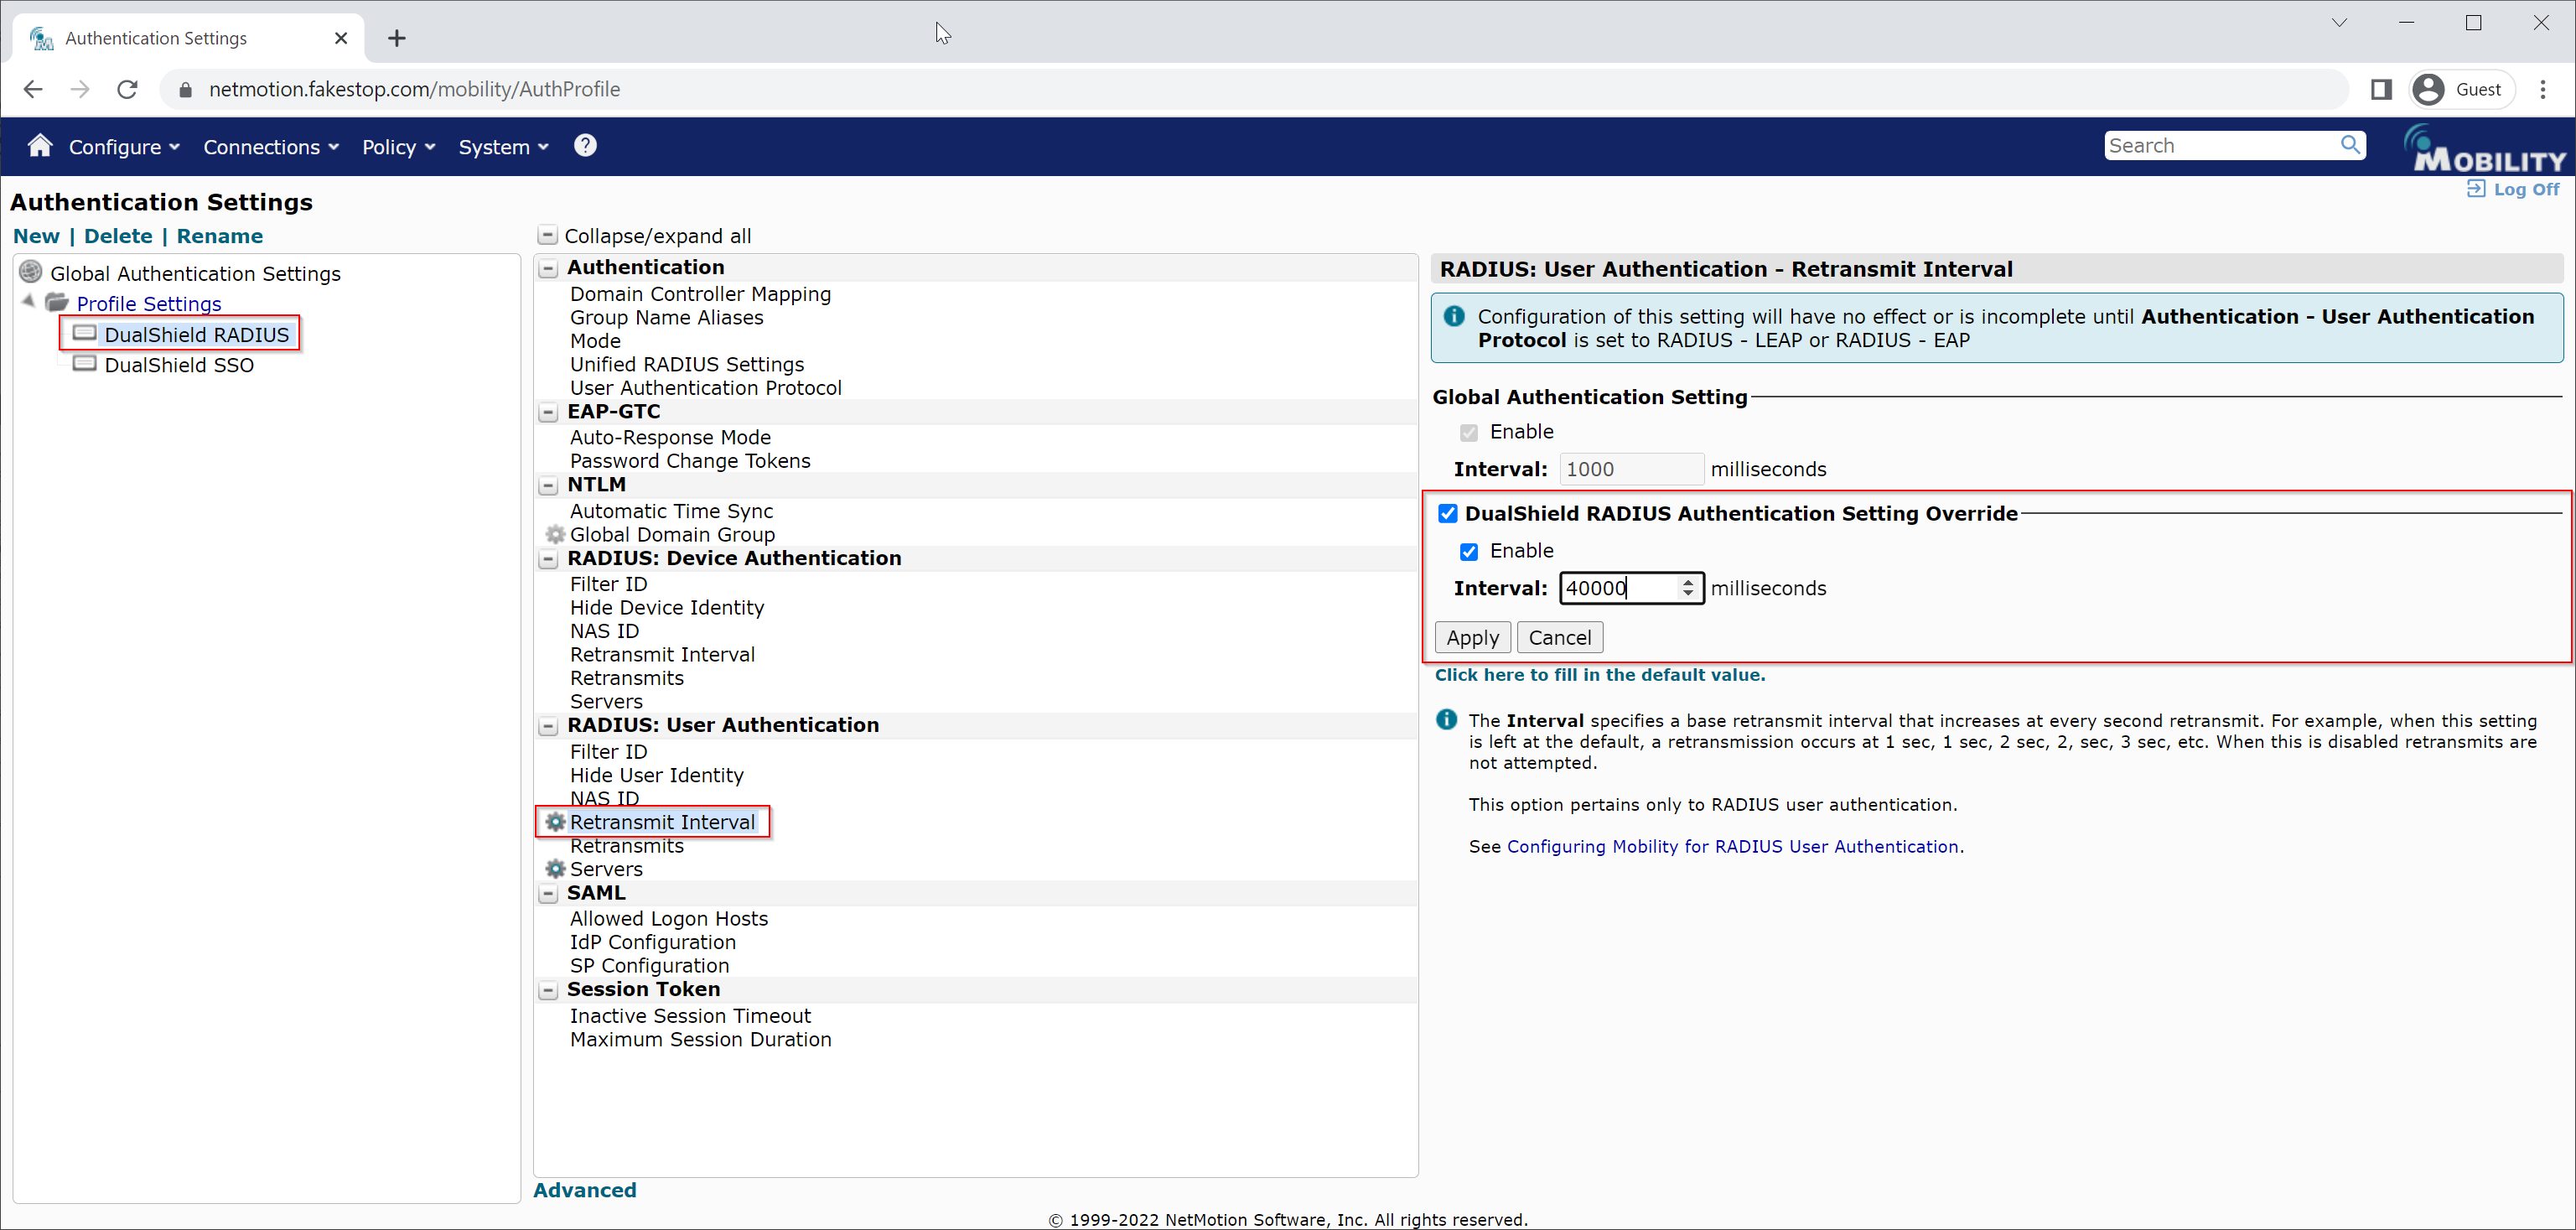Toggle Collapse/expand all button

547,236
